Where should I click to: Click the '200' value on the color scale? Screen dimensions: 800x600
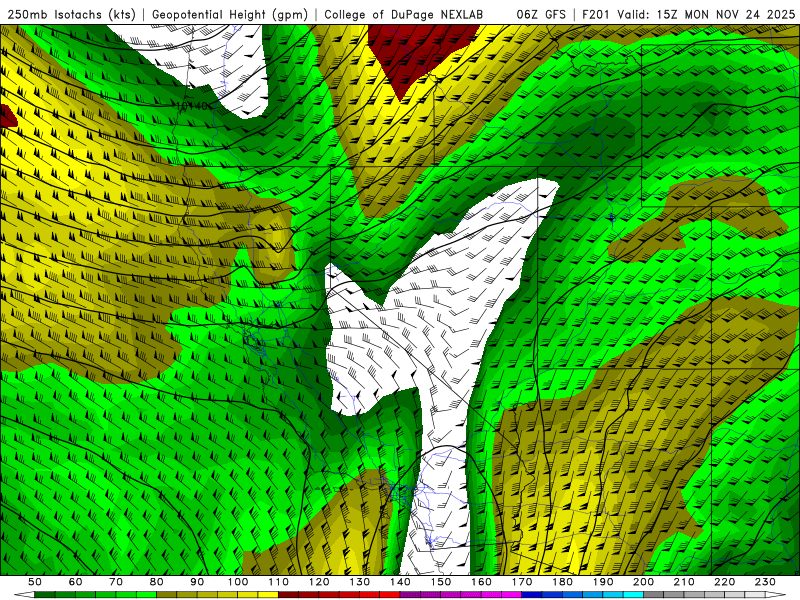point(643,582)
